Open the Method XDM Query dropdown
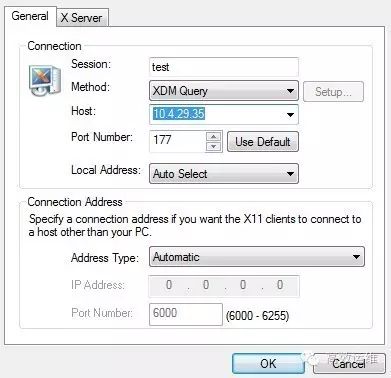 click(x=224, y=91)
